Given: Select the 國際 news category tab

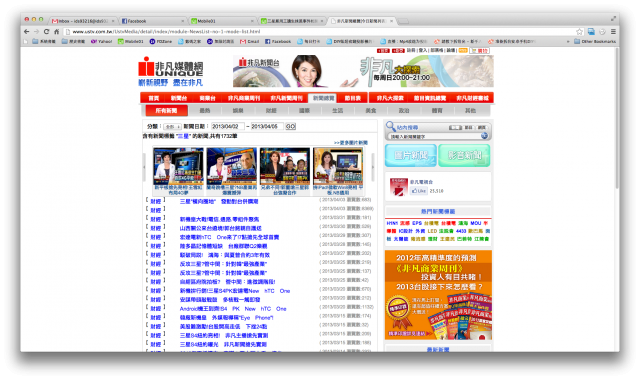Looking at the screenshot, I should coord(304,111).
